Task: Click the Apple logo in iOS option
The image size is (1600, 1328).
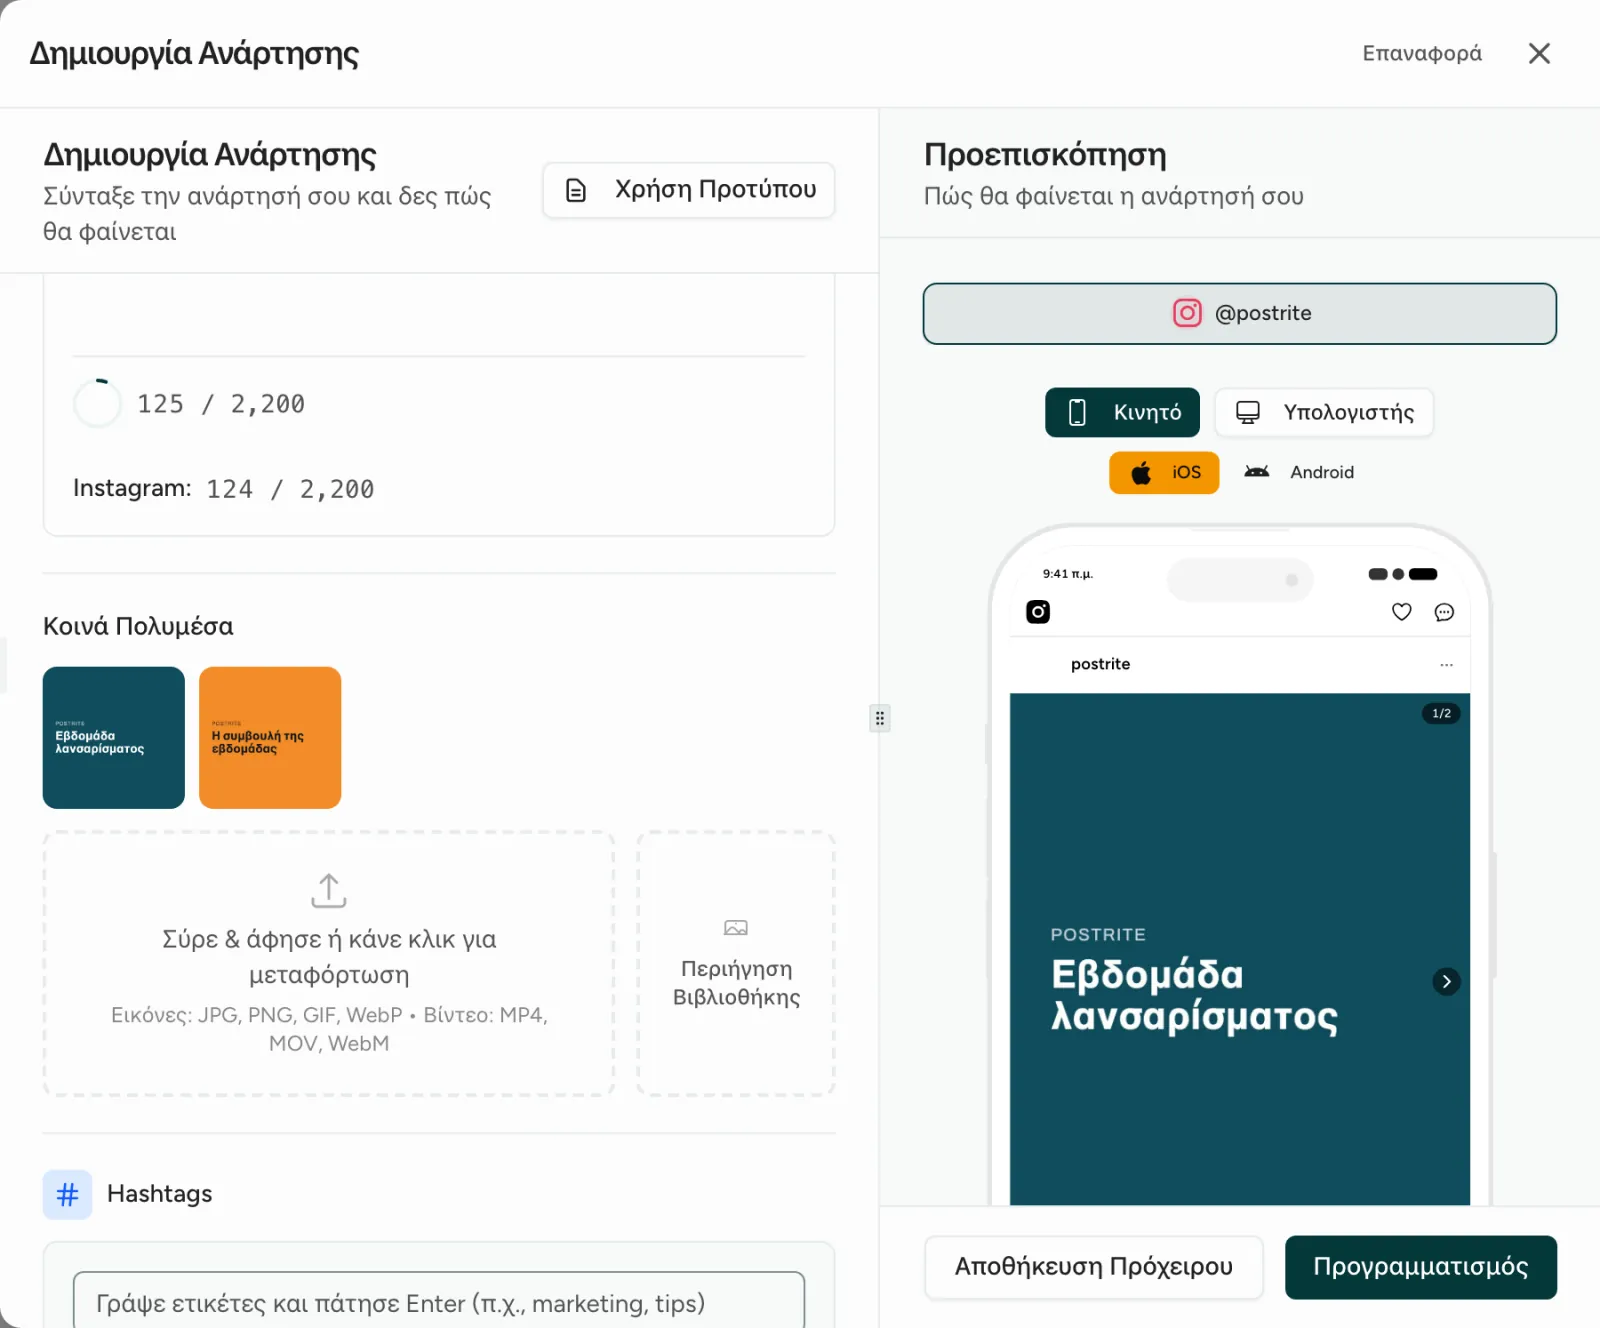Action: [1141, 473]
